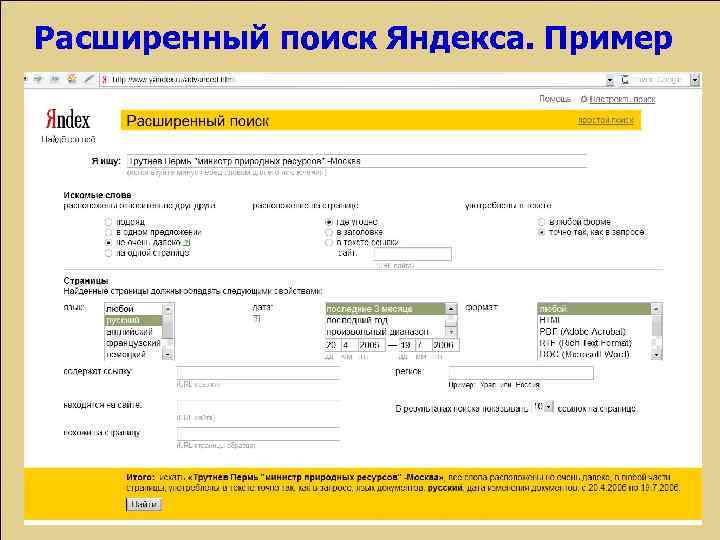Click the 'Найдётся всё' slogan under logo
The height and width of the screenshot is (540, 720).
tap(68, 139)
